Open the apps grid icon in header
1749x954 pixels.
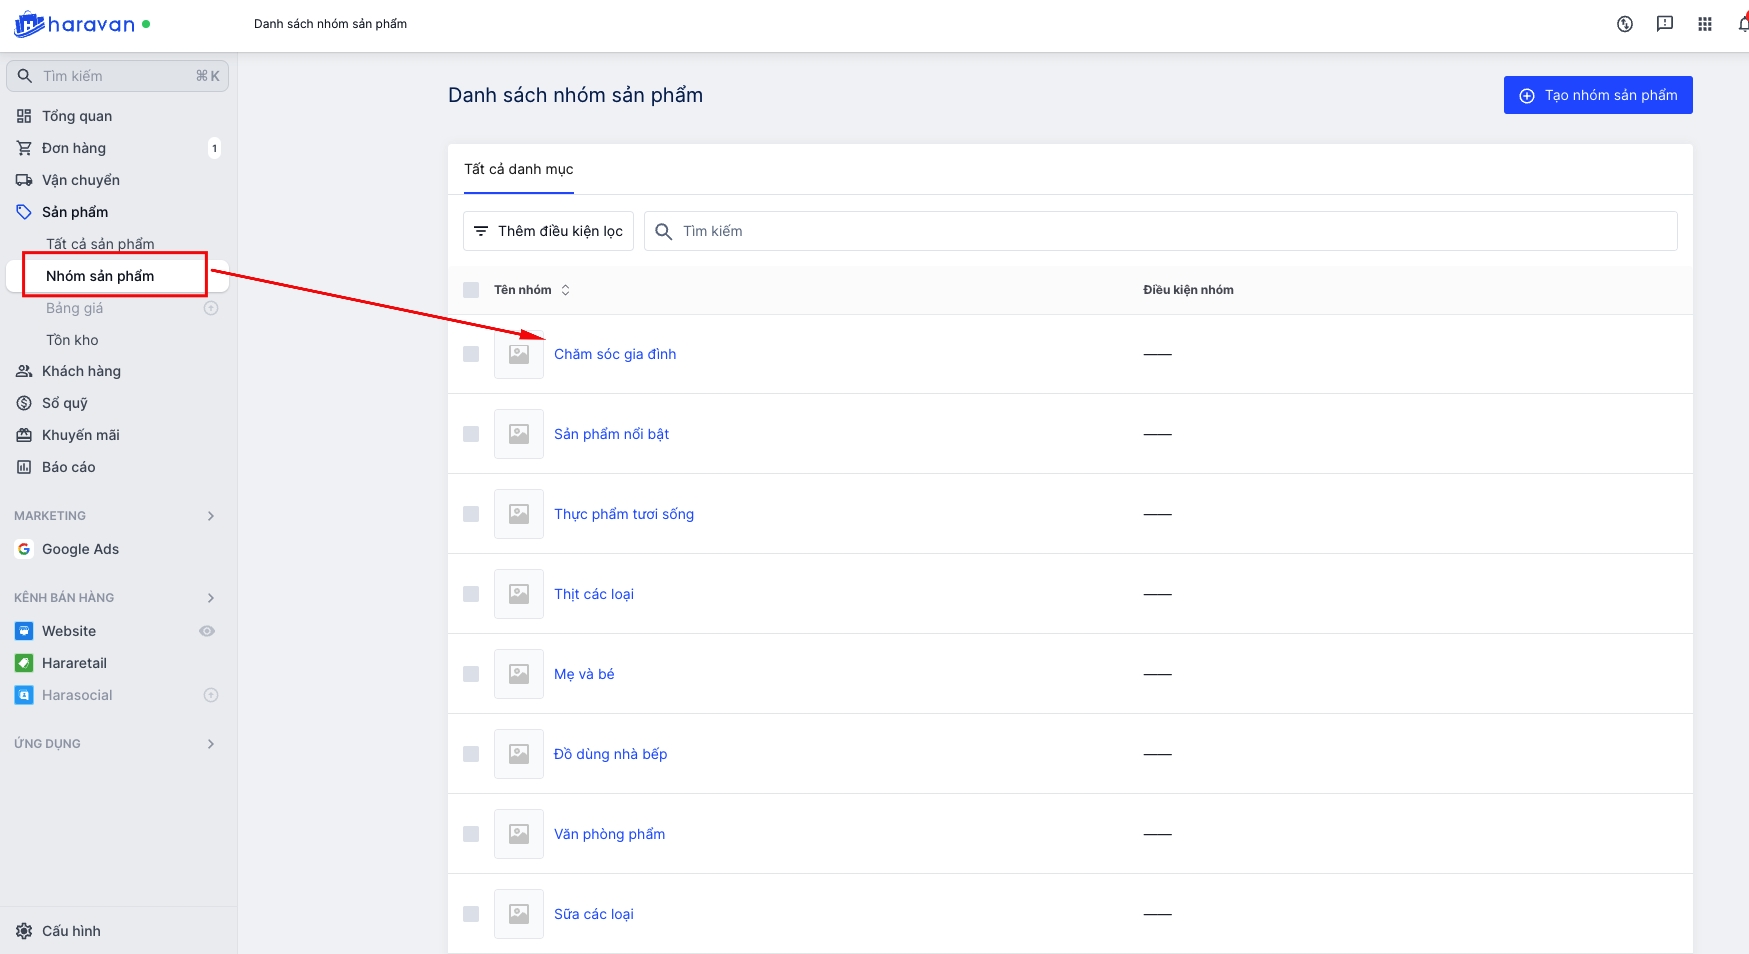[x=1705, y=24]
